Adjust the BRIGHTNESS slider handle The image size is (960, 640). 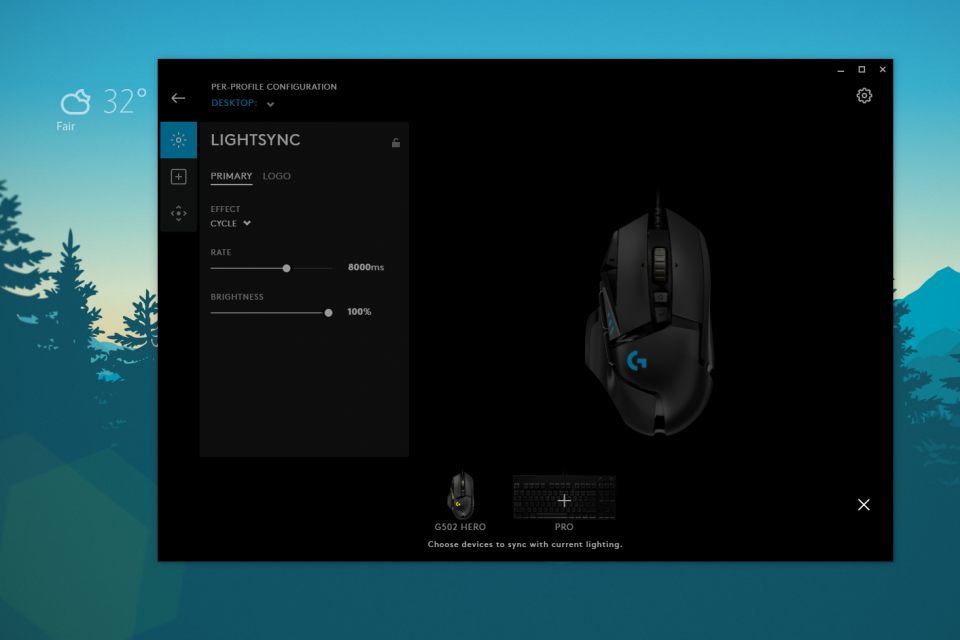click(x=328, y=313)
